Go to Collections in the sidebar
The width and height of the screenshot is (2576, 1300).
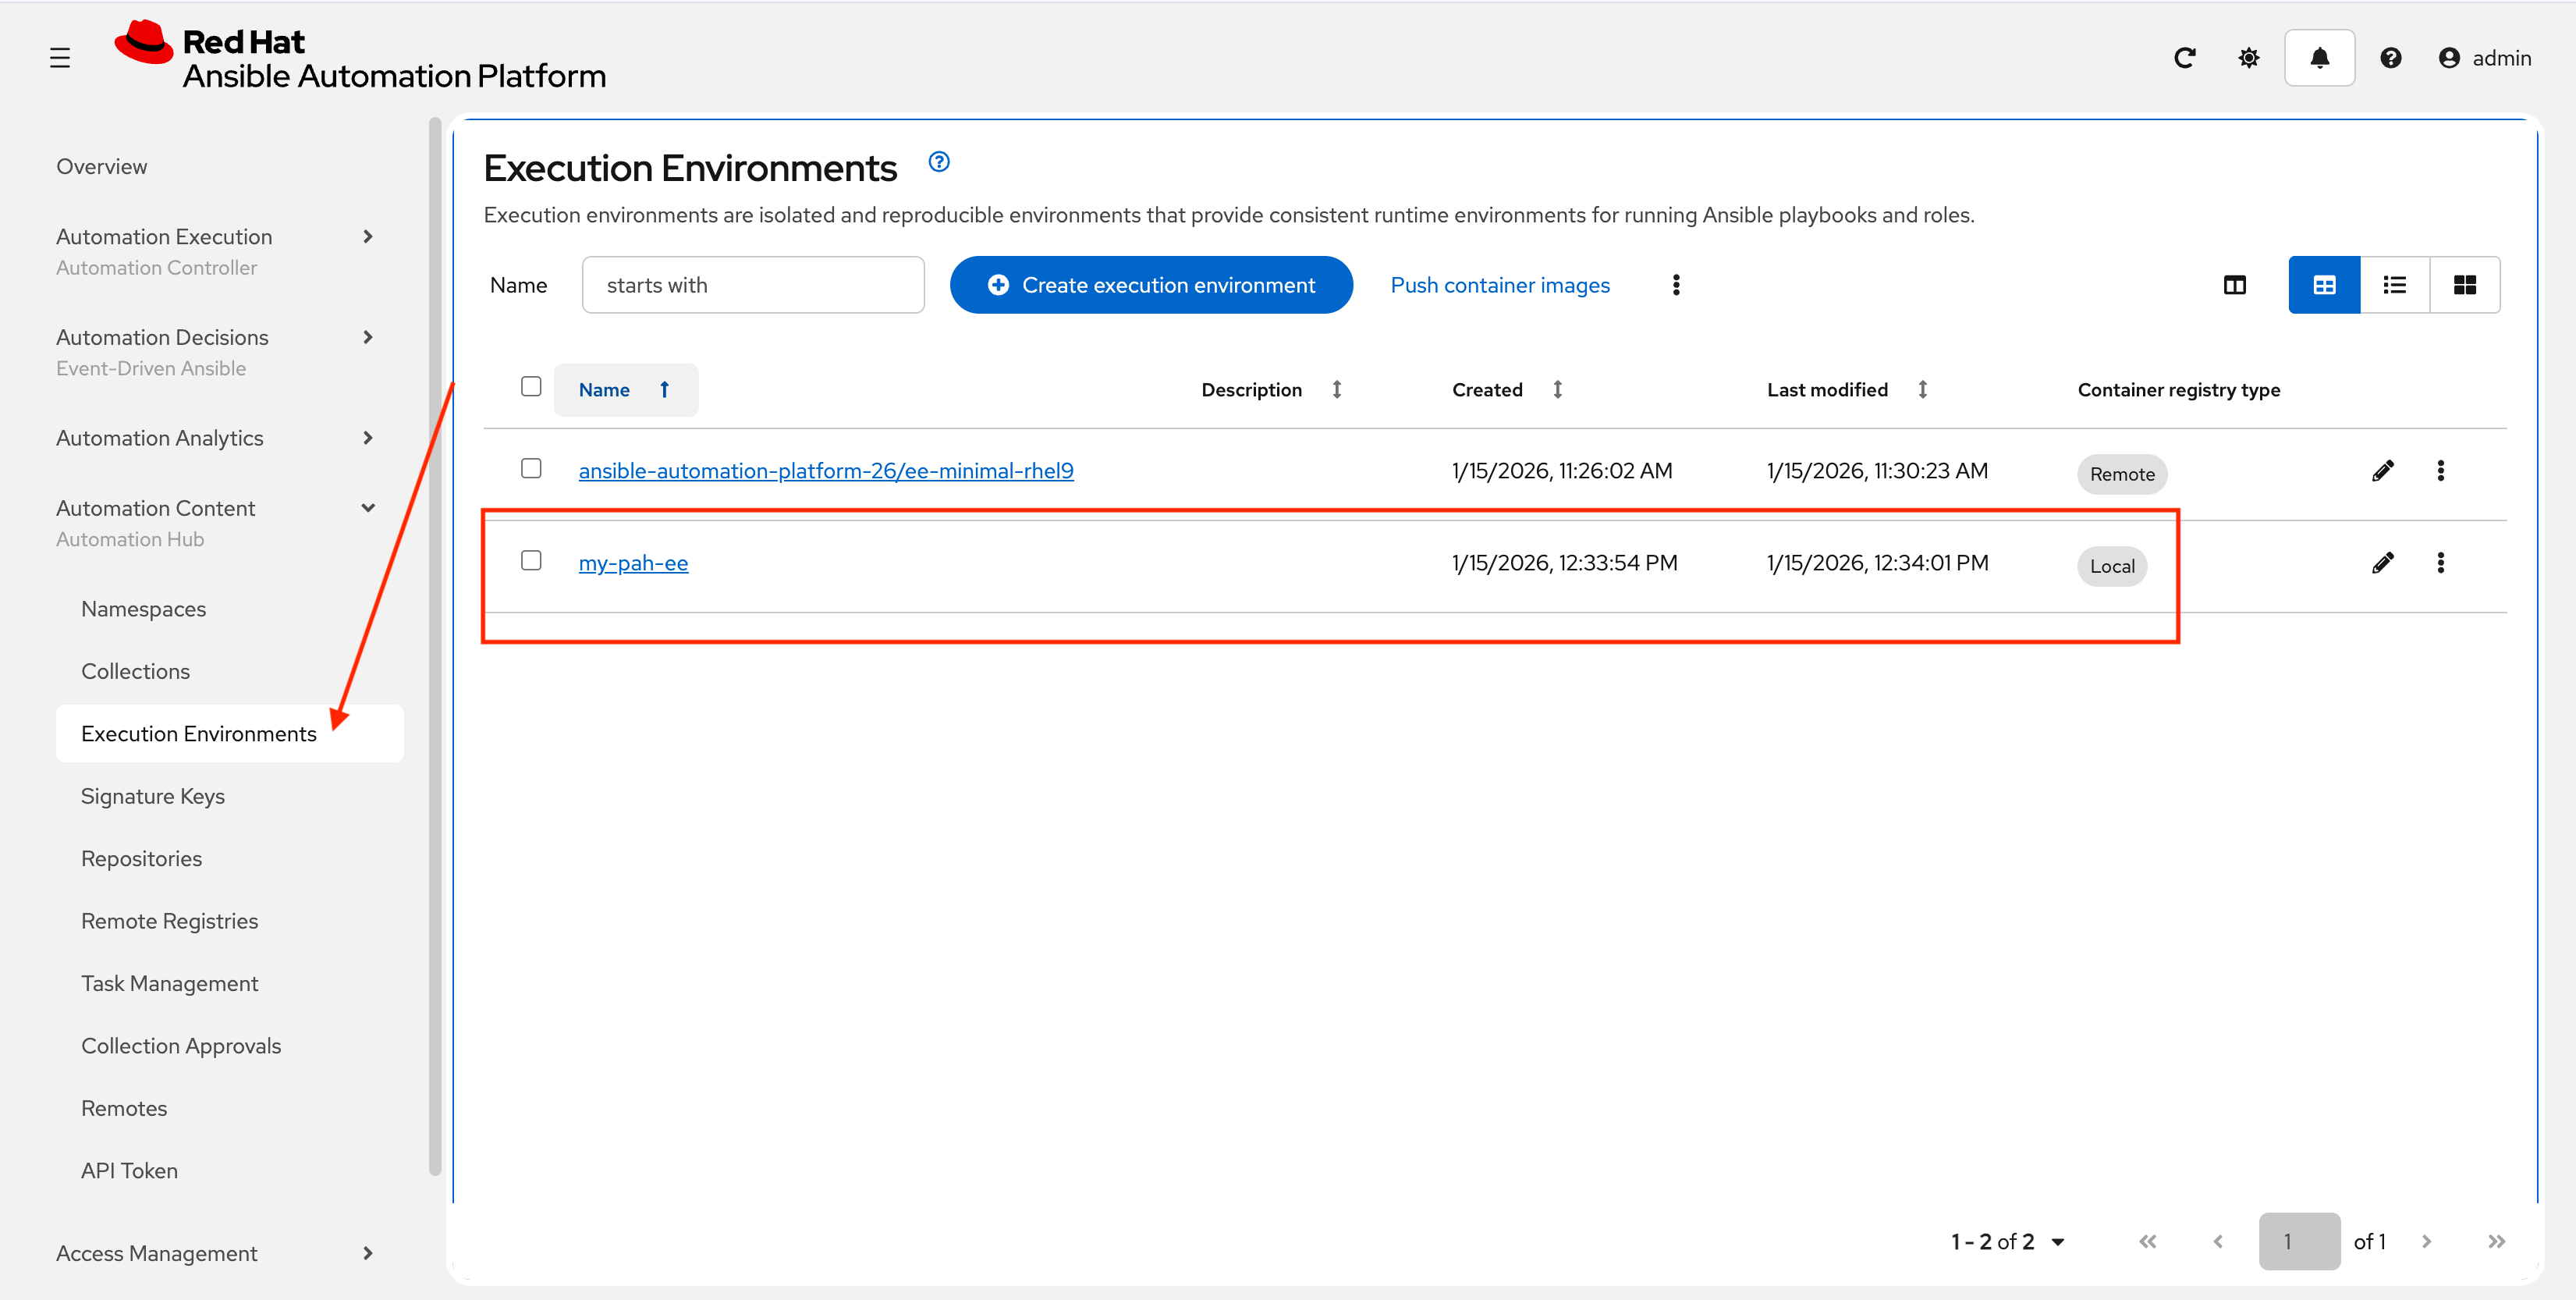click(135, 671)
